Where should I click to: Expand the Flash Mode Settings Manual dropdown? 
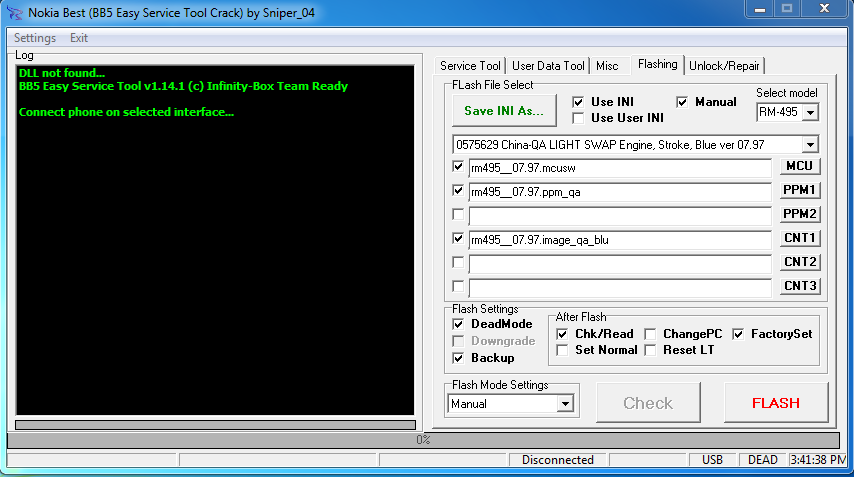click(x=565, y=404)
